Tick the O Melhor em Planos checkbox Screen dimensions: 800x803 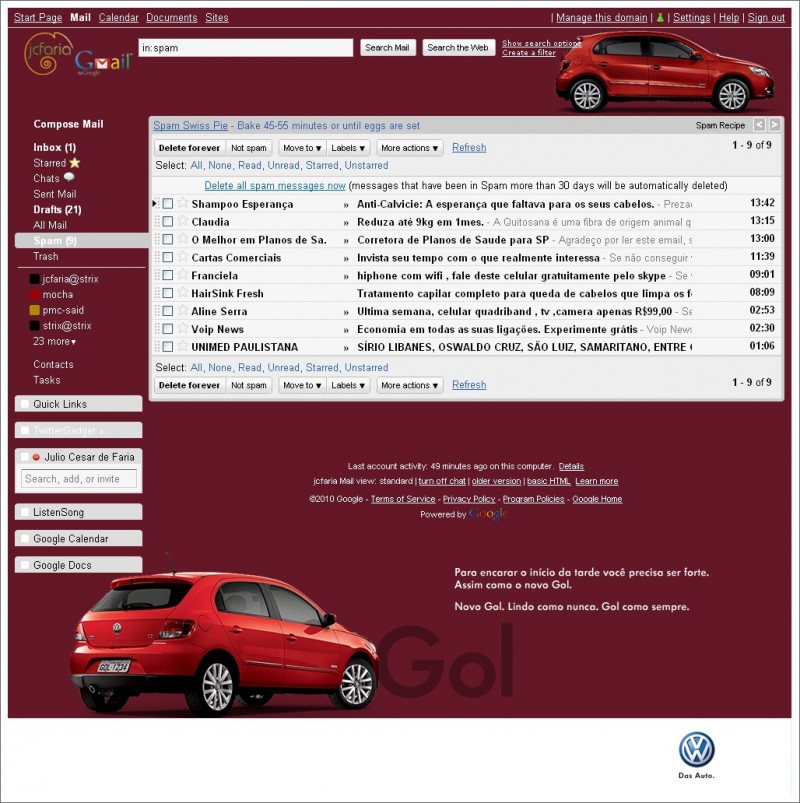pos(167,240)
